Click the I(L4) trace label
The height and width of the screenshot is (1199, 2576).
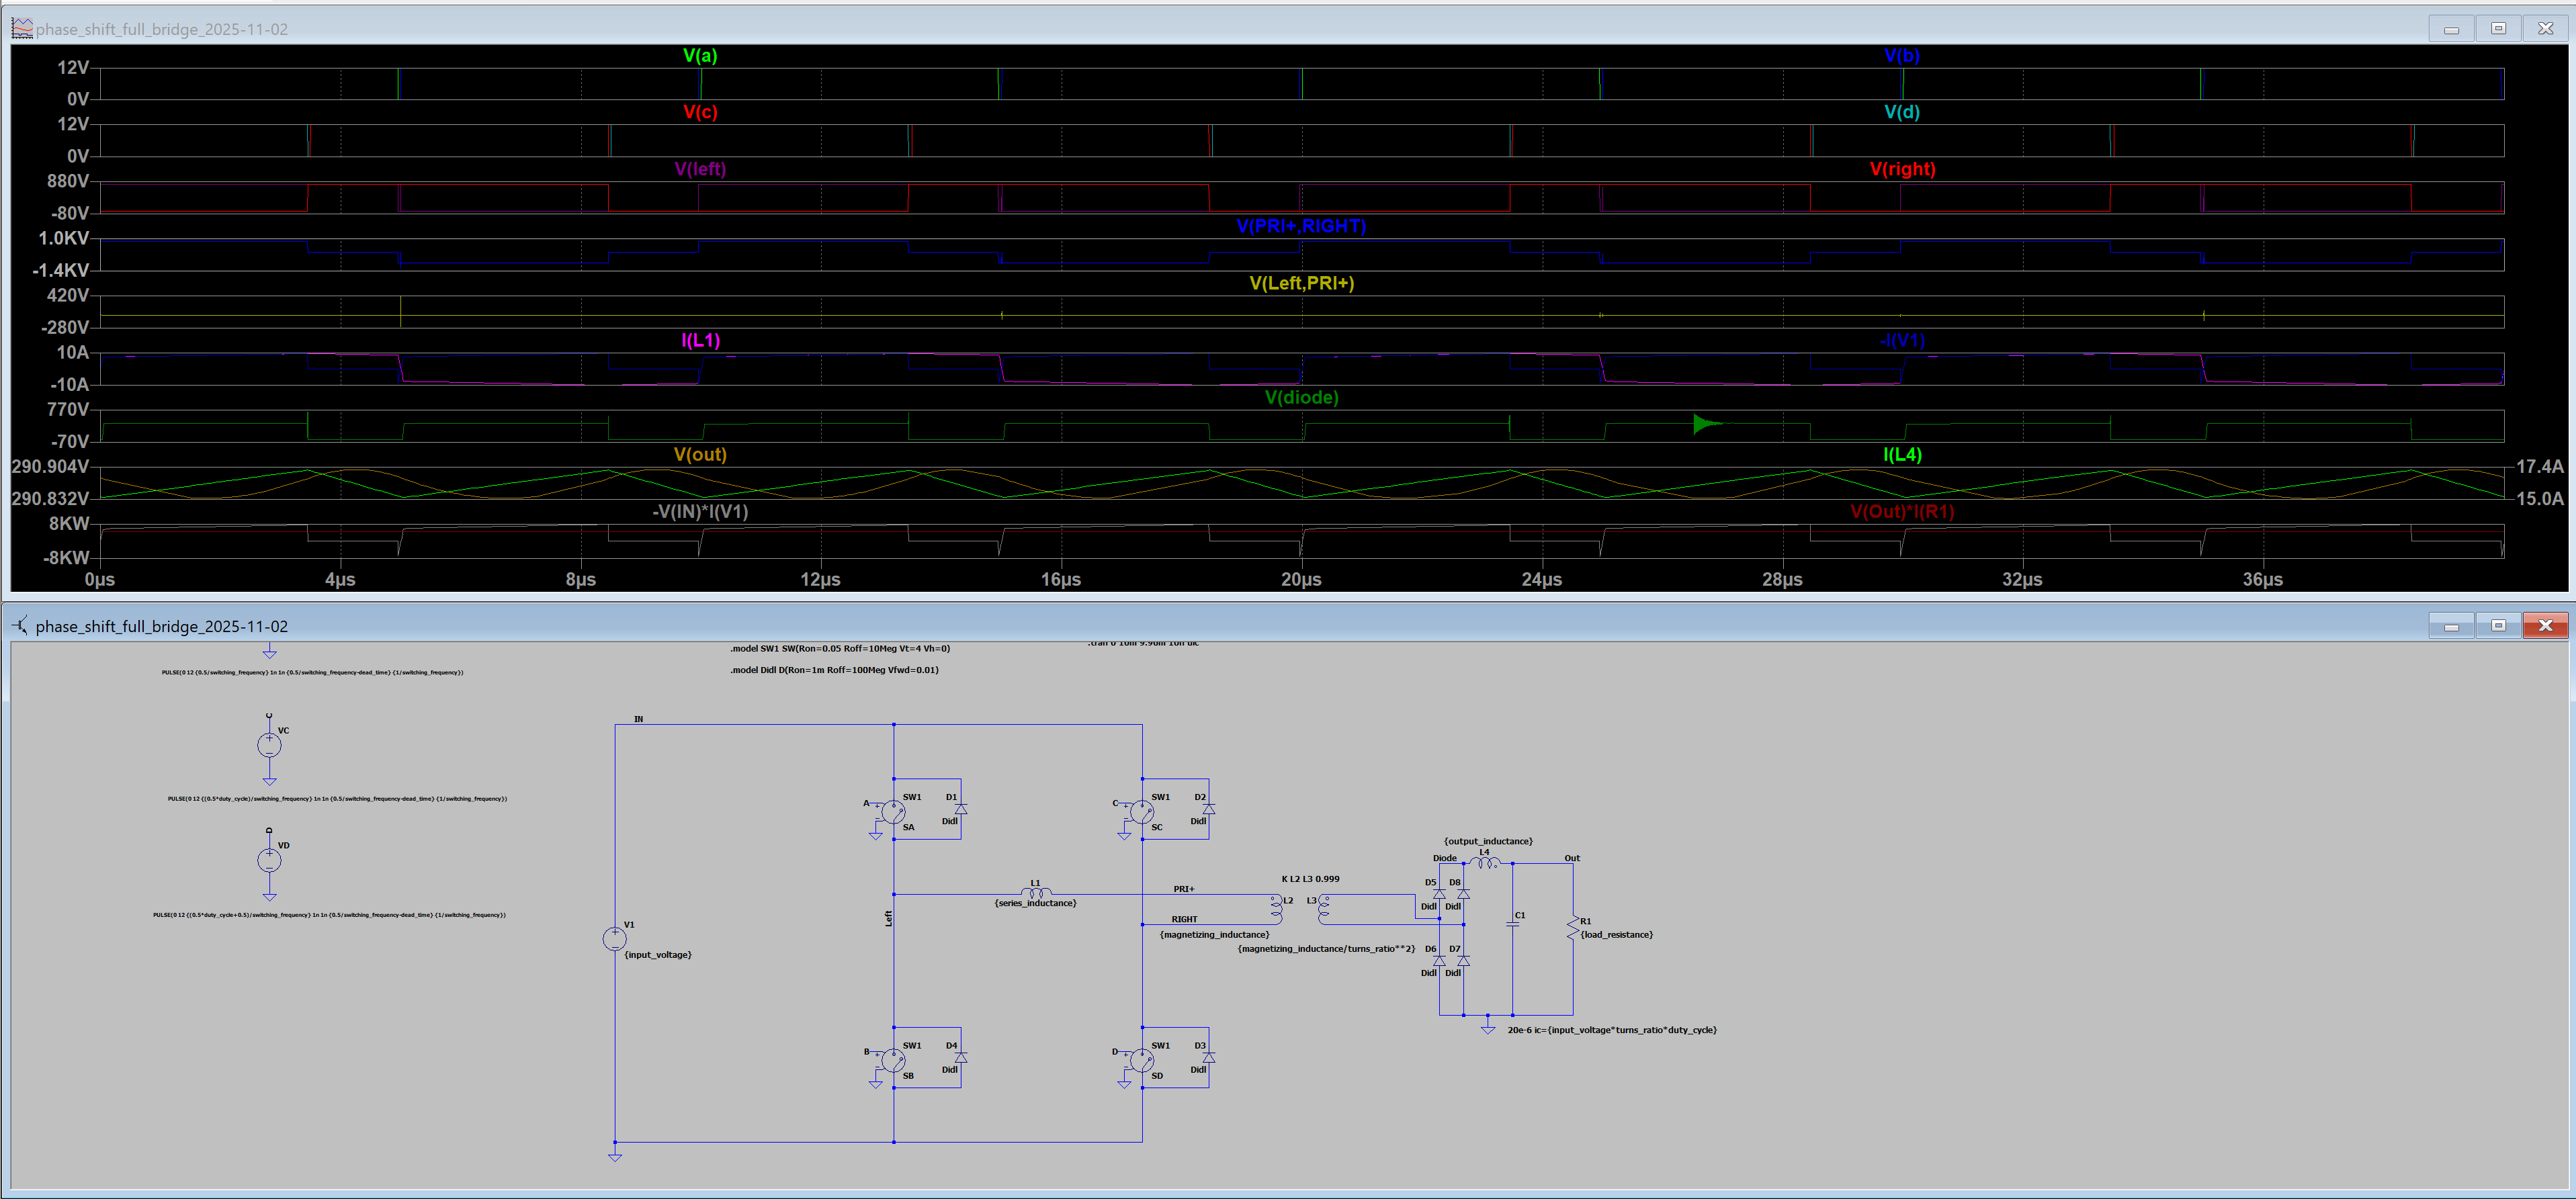[x=1902, y=454]
